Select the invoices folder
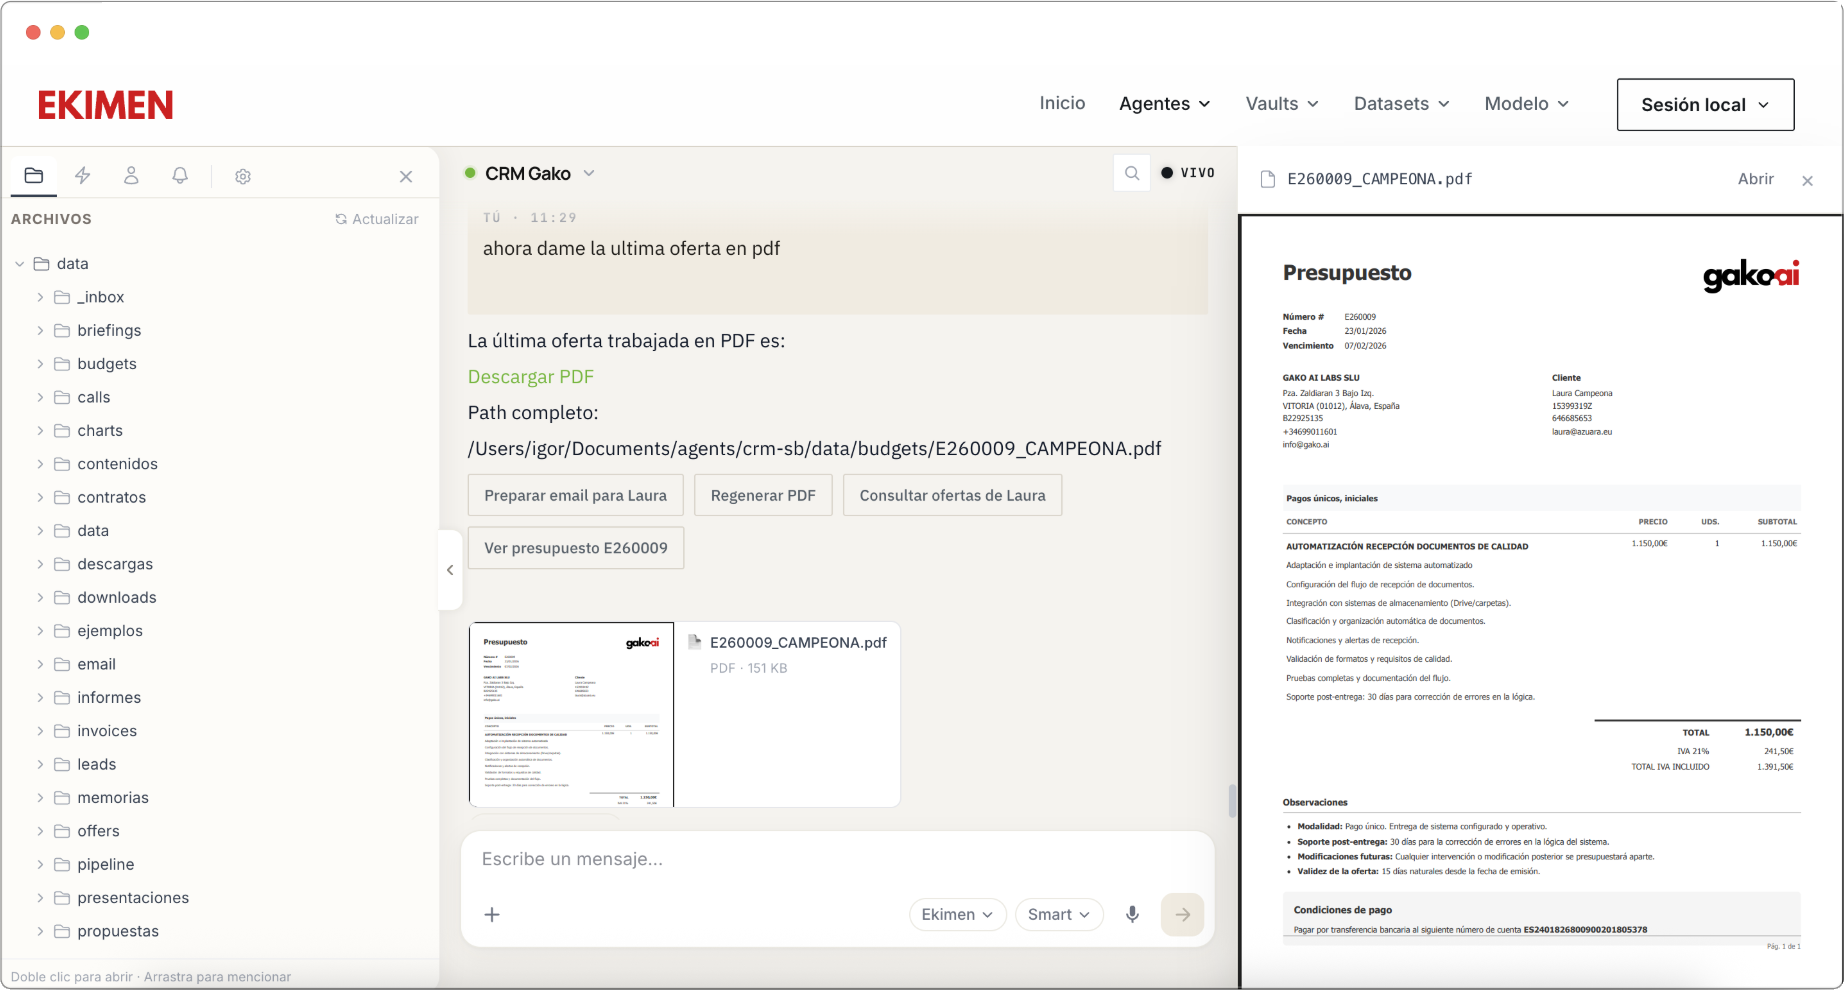1844x990 pixels. pyautogui.click(x=107, y=731)
